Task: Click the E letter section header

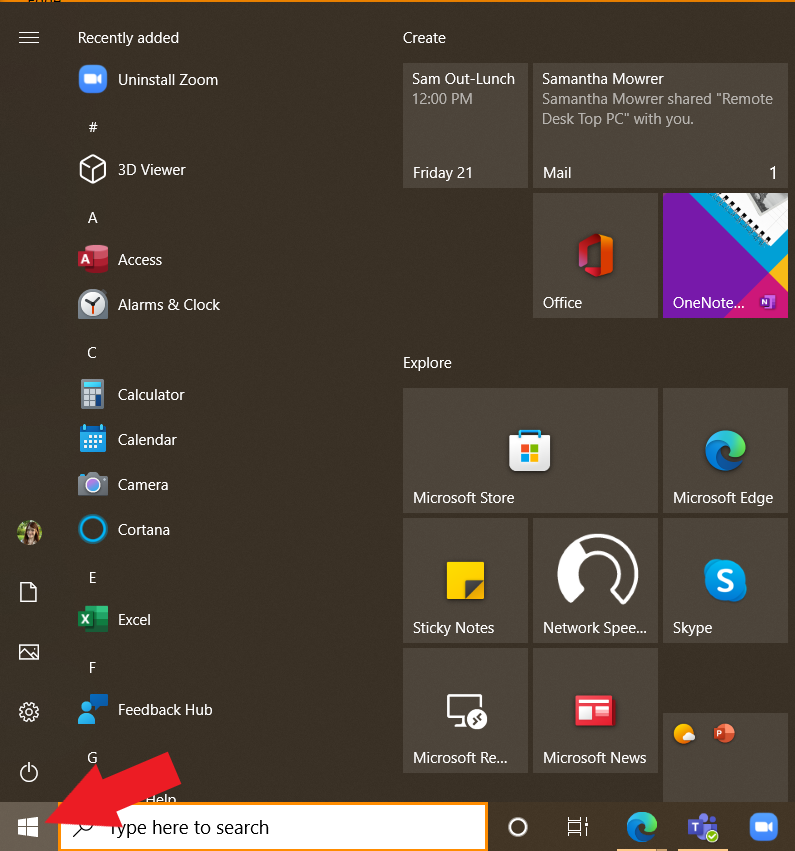Action: coord(92,577)
